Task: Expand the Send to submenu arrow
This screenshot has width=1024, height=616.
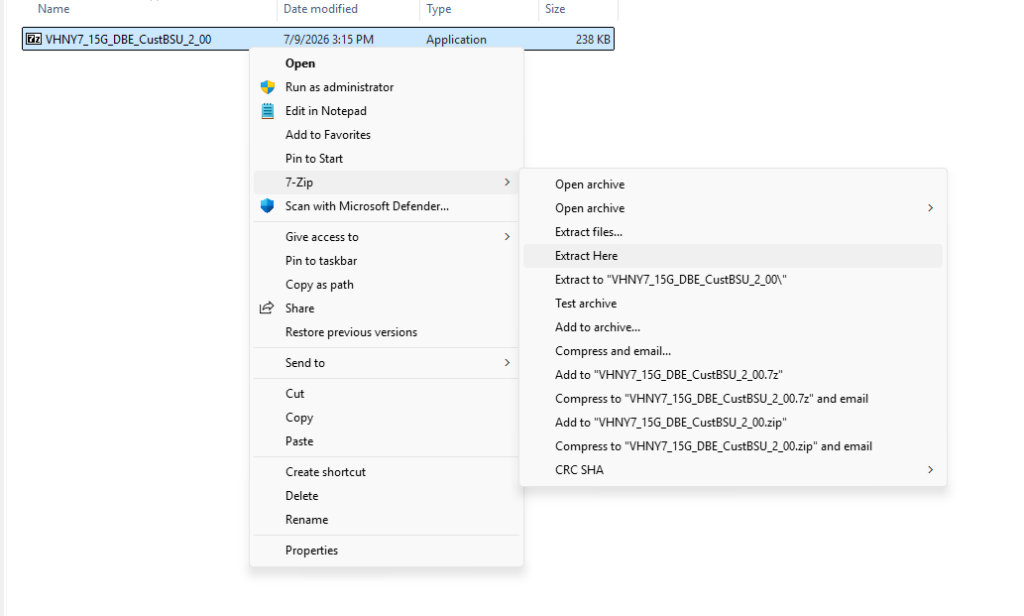Action: tap(507, 363)
